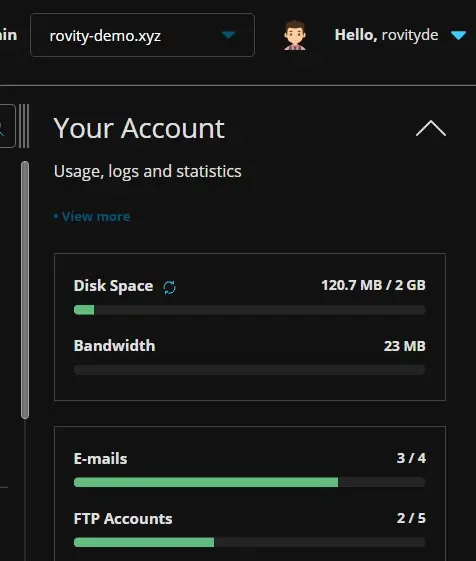Viewport: 476px width, 561px height.
Task: Click the Your Account heading
Action: click(139, 128)
